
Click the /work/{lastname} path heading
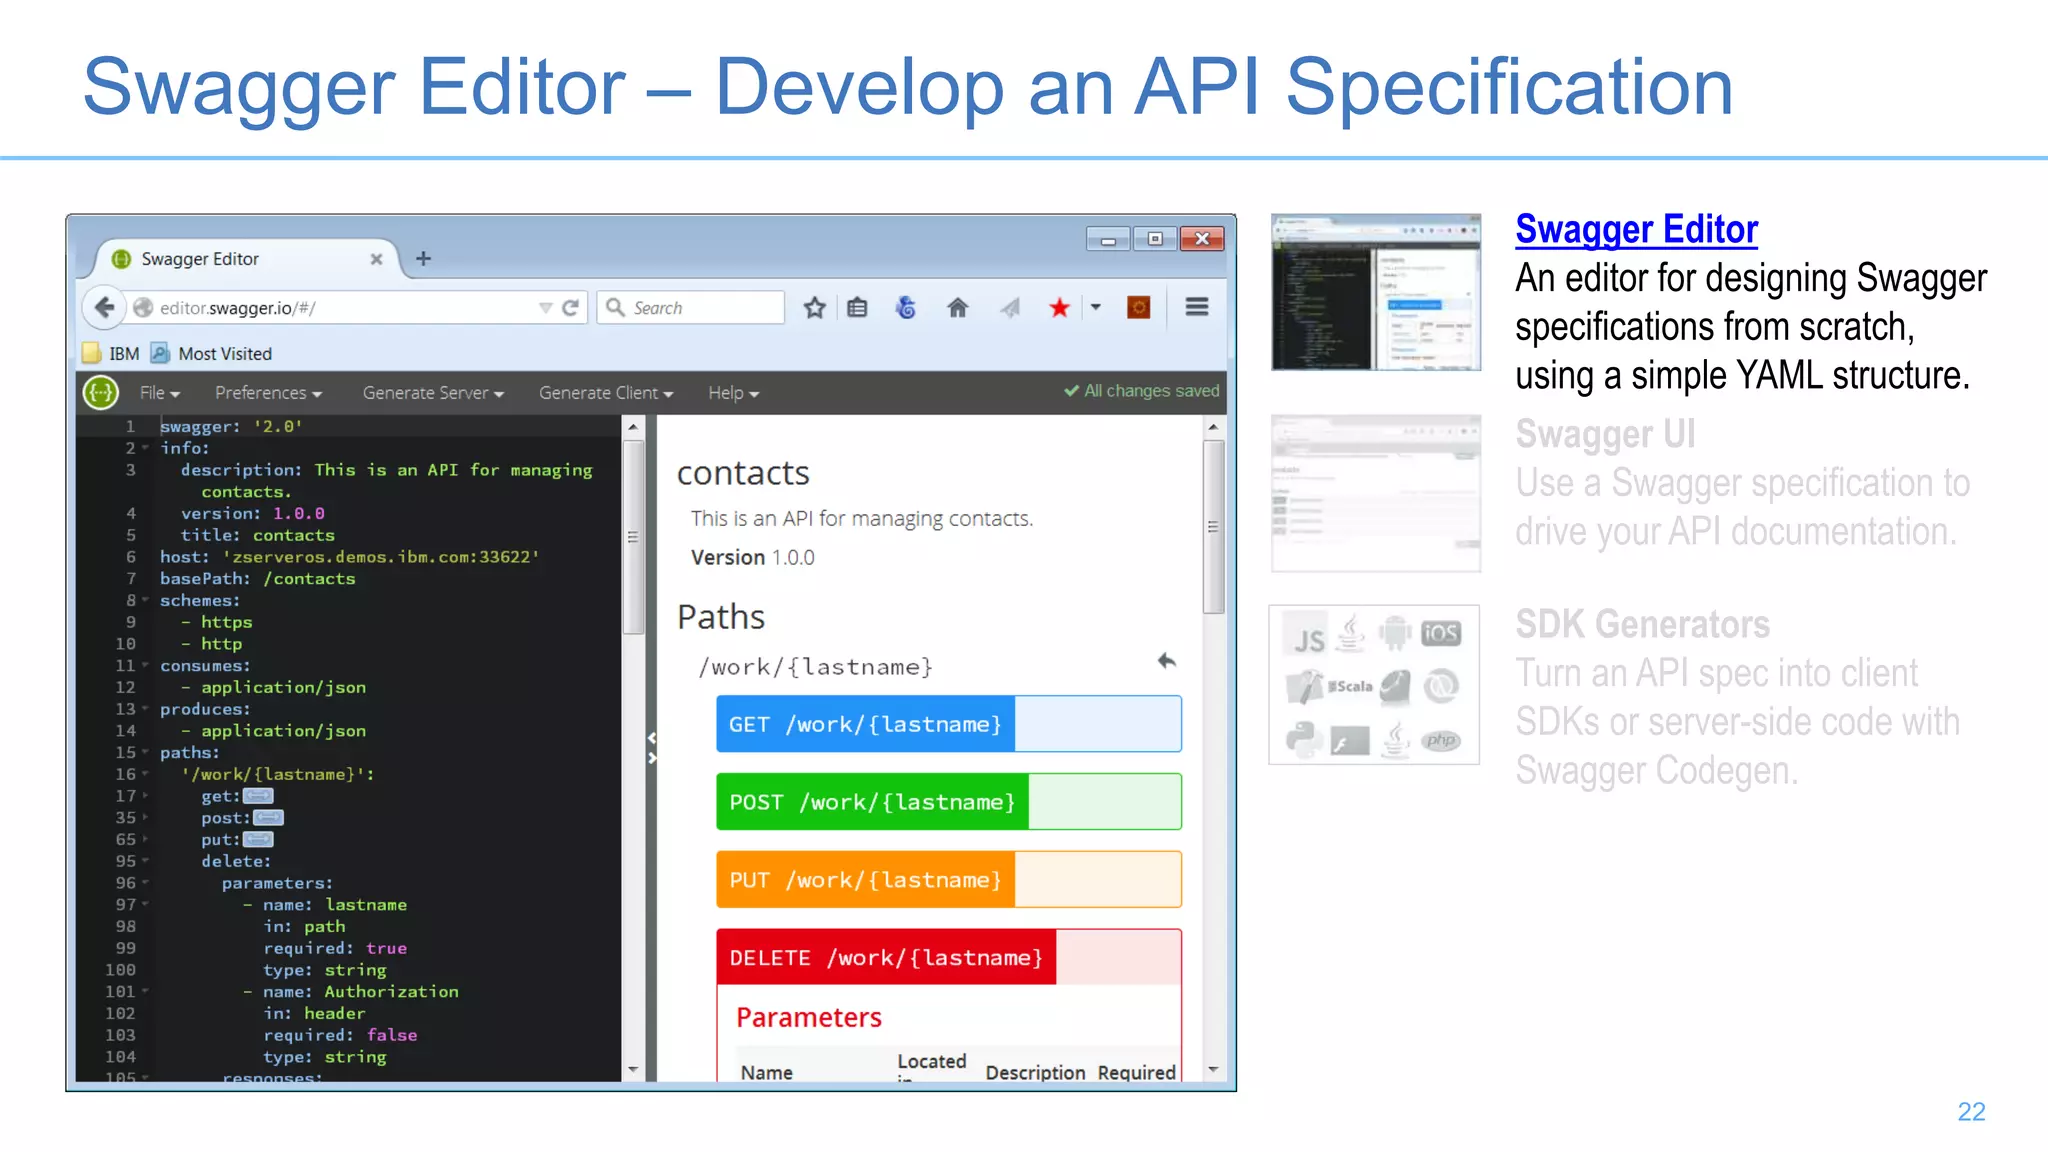pyautogui.click(x=816, y=667)
